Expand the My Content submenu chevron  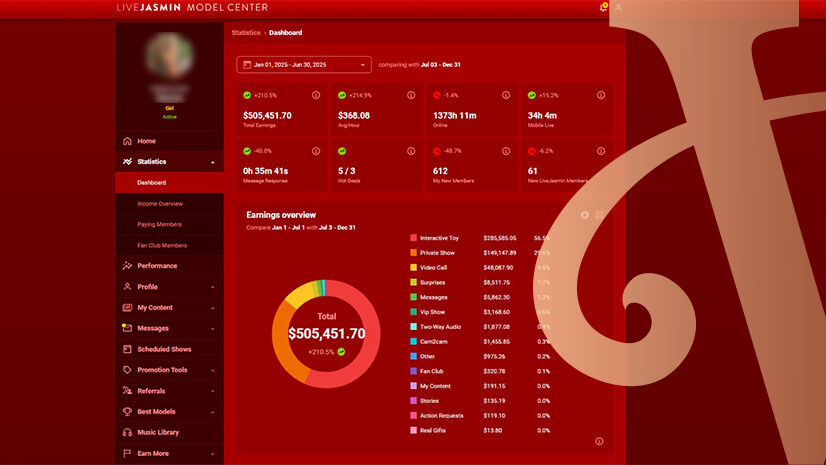[x=213, y=308]
